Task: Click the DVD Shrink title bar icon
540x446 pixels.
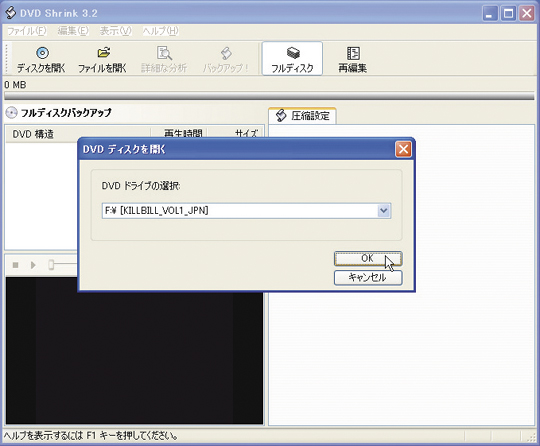Action: (x=11, y=13)
